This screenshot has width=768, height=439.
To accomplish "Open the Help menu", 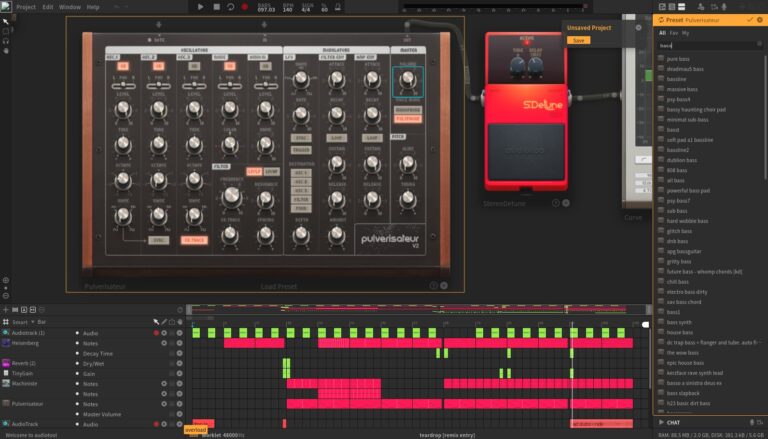I will tap(93, 7).
